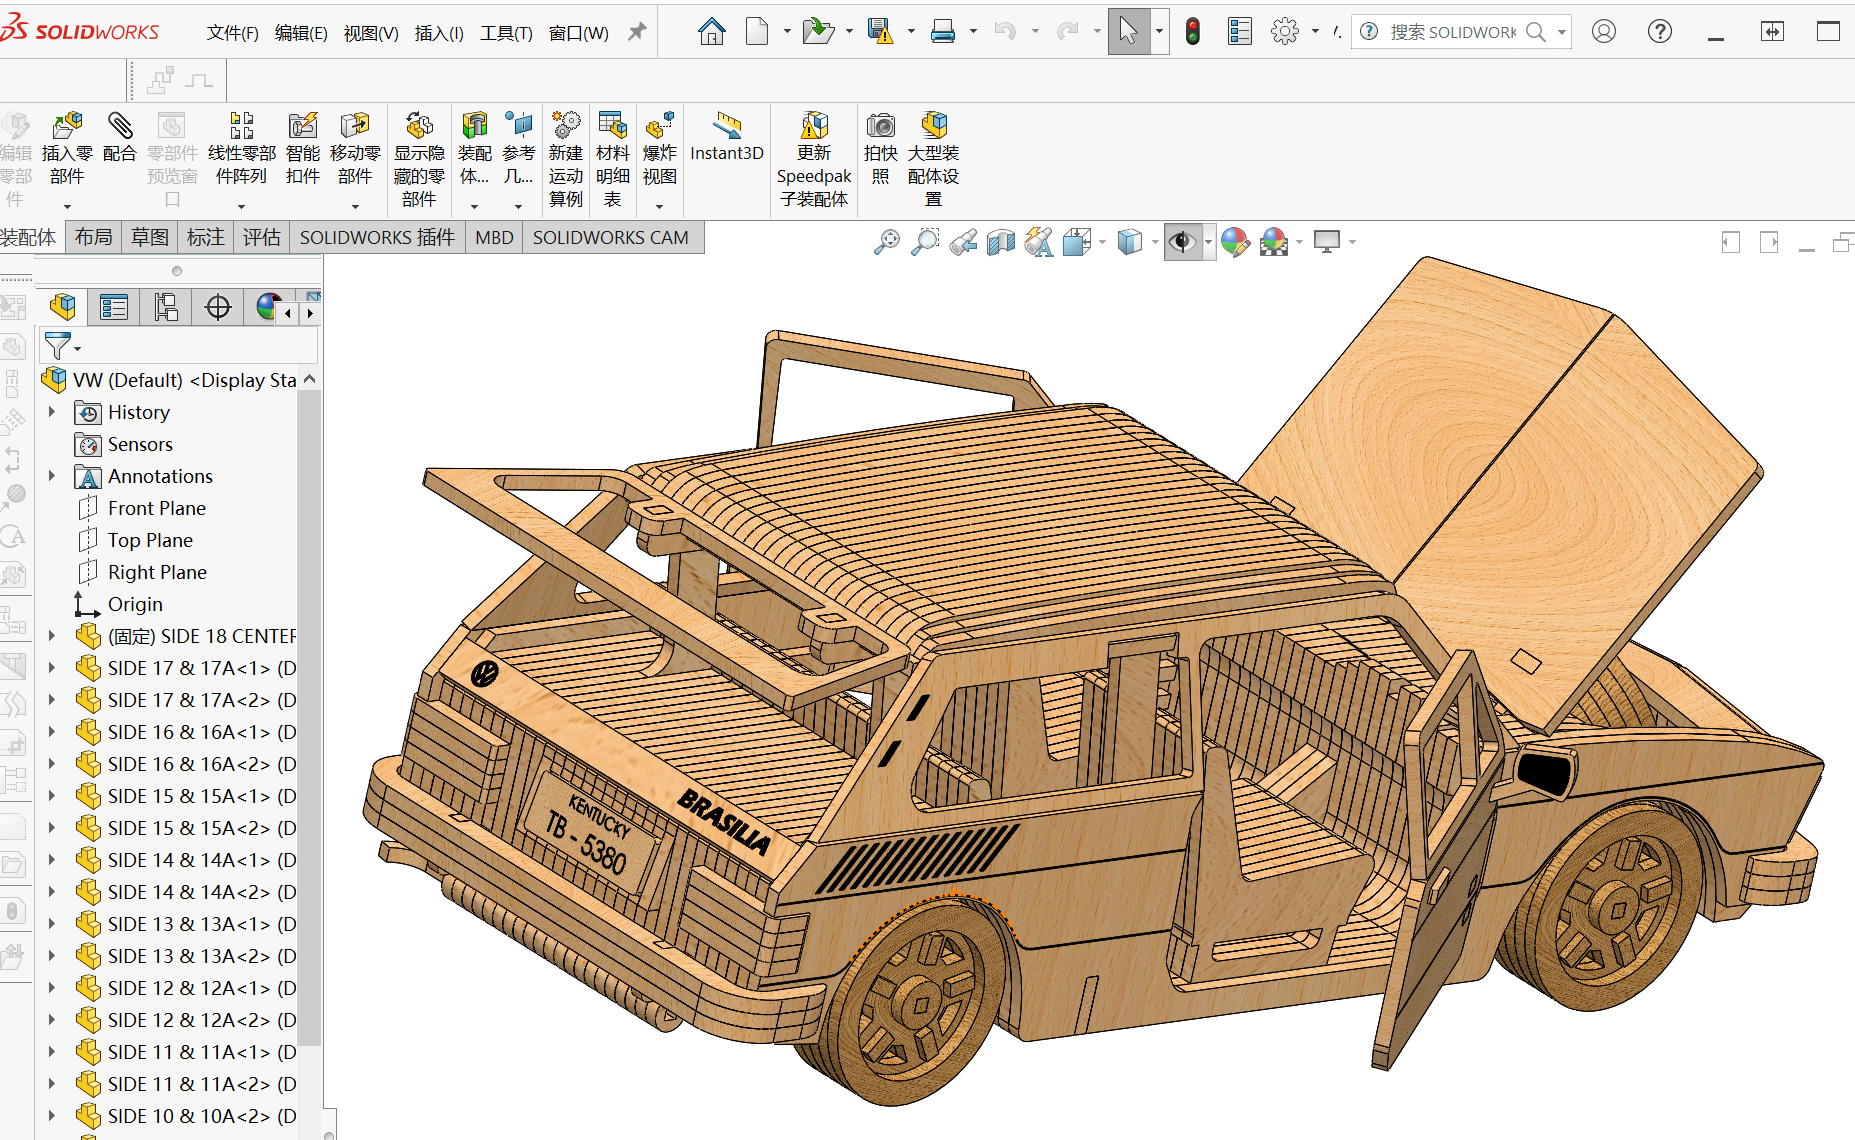Click Zoom to Area magnifier icon

(925, 242)
